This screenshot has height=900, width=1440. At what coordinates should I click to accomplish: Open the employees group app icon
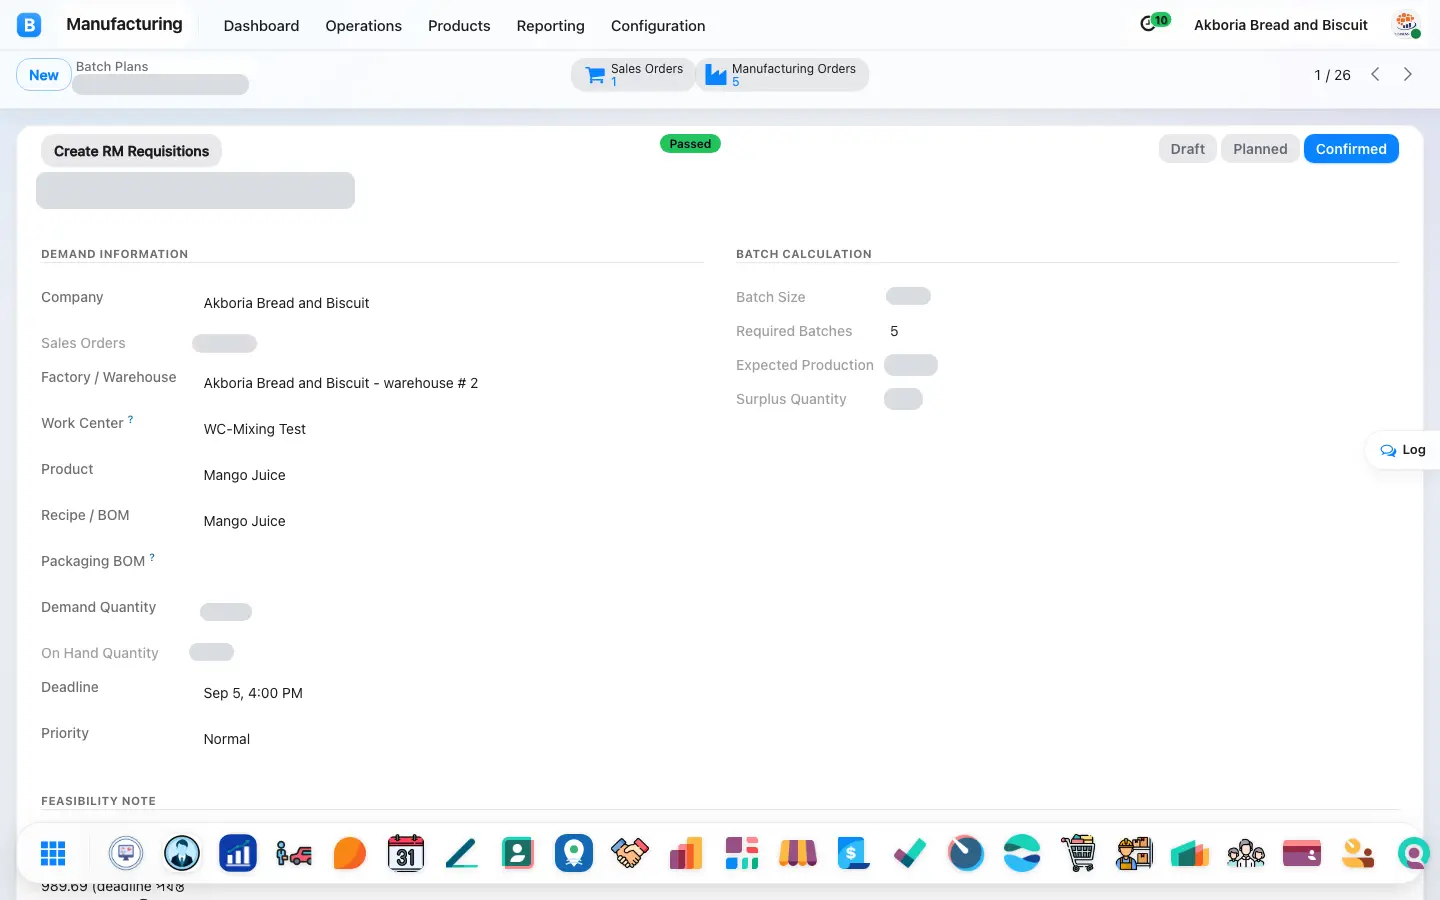[x=1246, y=853]
